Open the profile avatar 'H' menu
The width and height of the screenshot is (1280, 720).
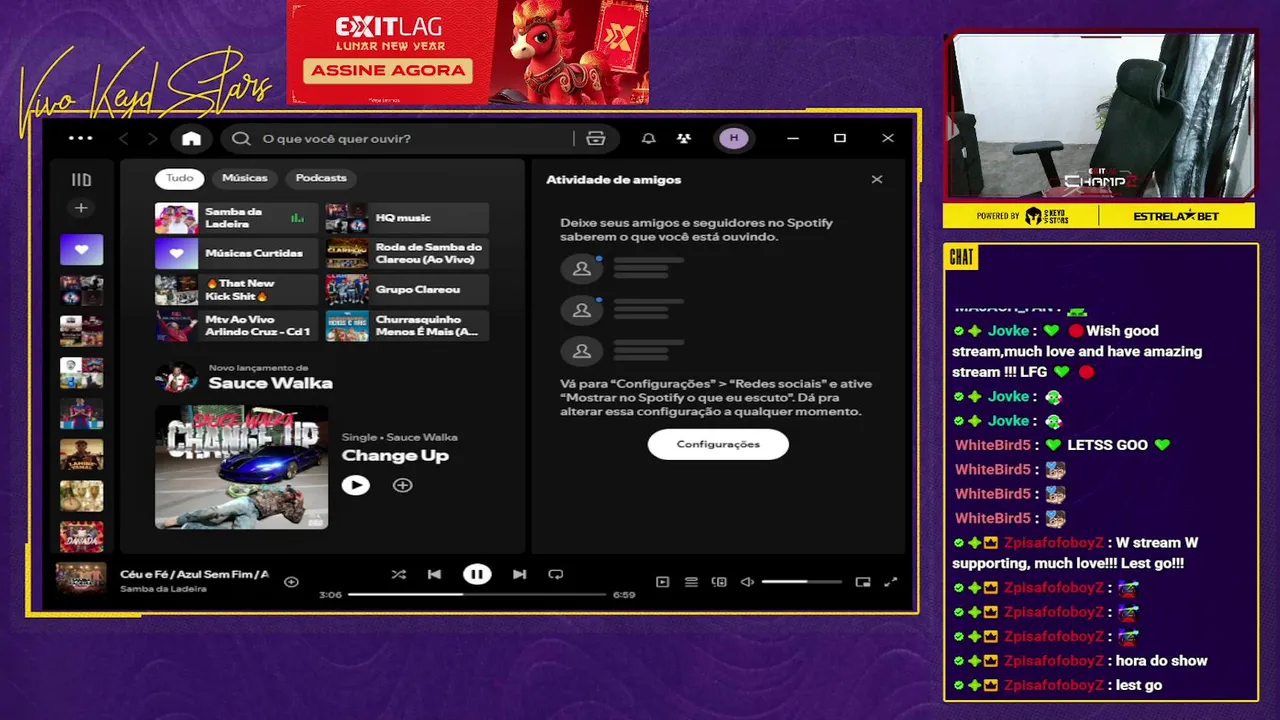pyautogui.click(x=734, y=138)
